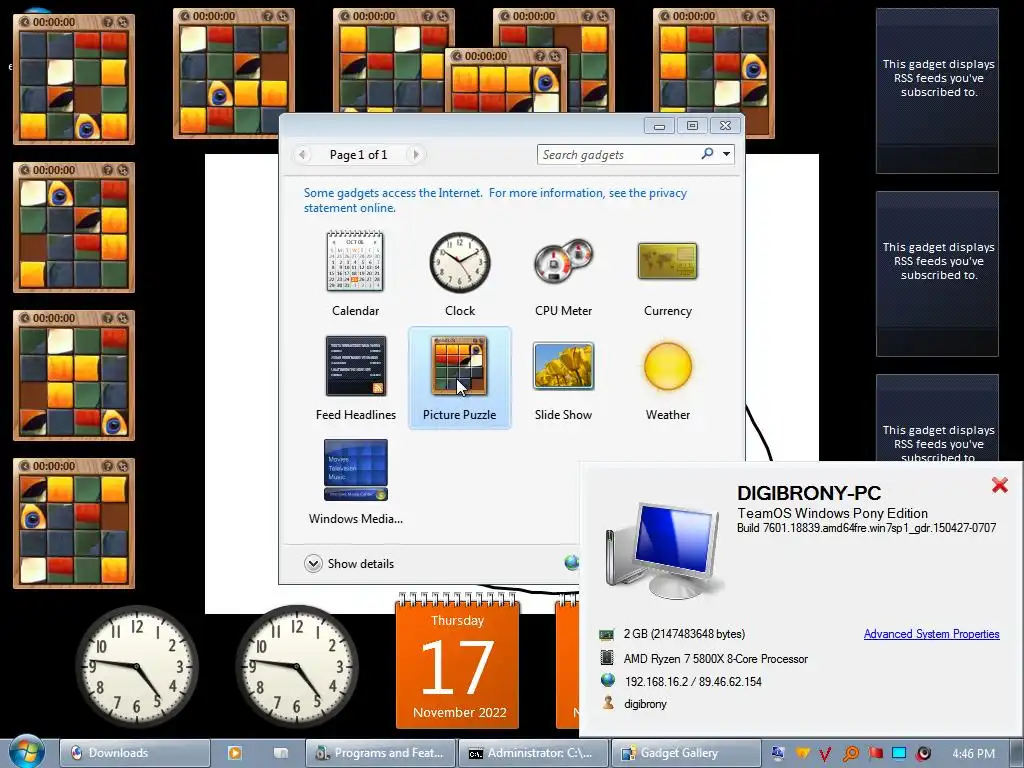Click the processor icon beside AMD Ryzen

pos(607,658)
